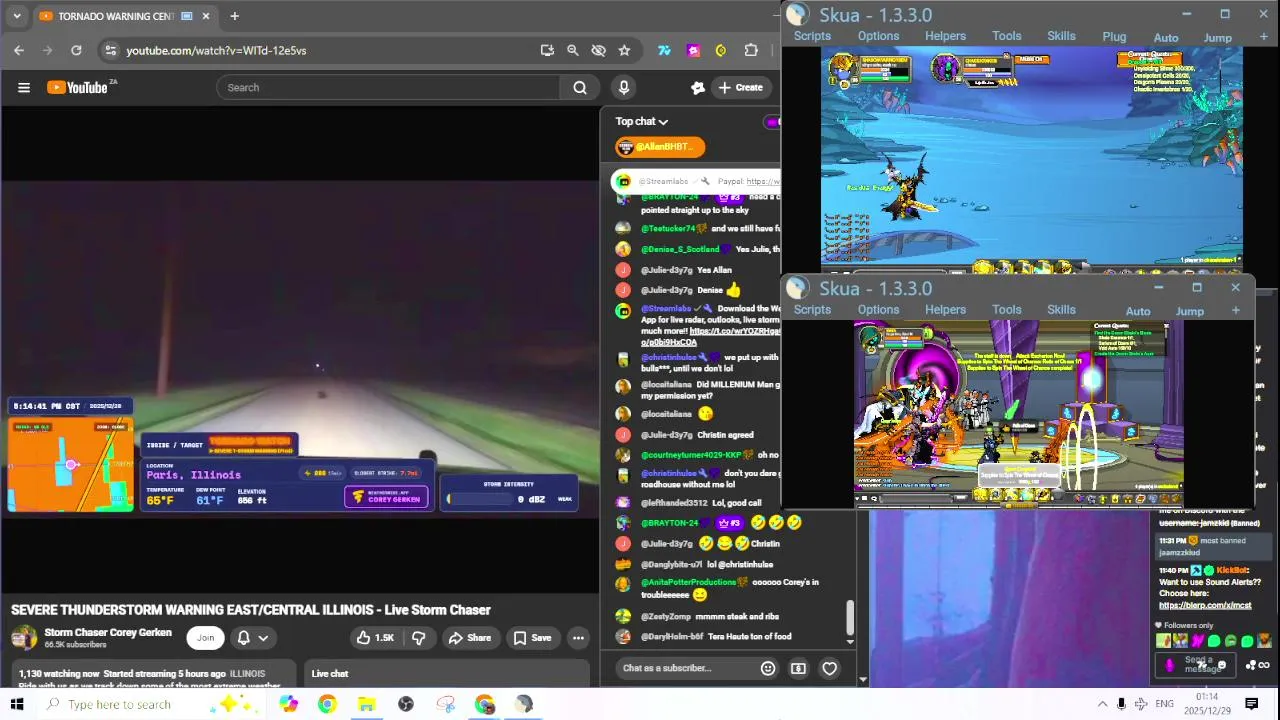Close the TORNADO WARNING tab
Image resolution: width=1280 pixels, height=720 pixels.
[x=206, y=16]
